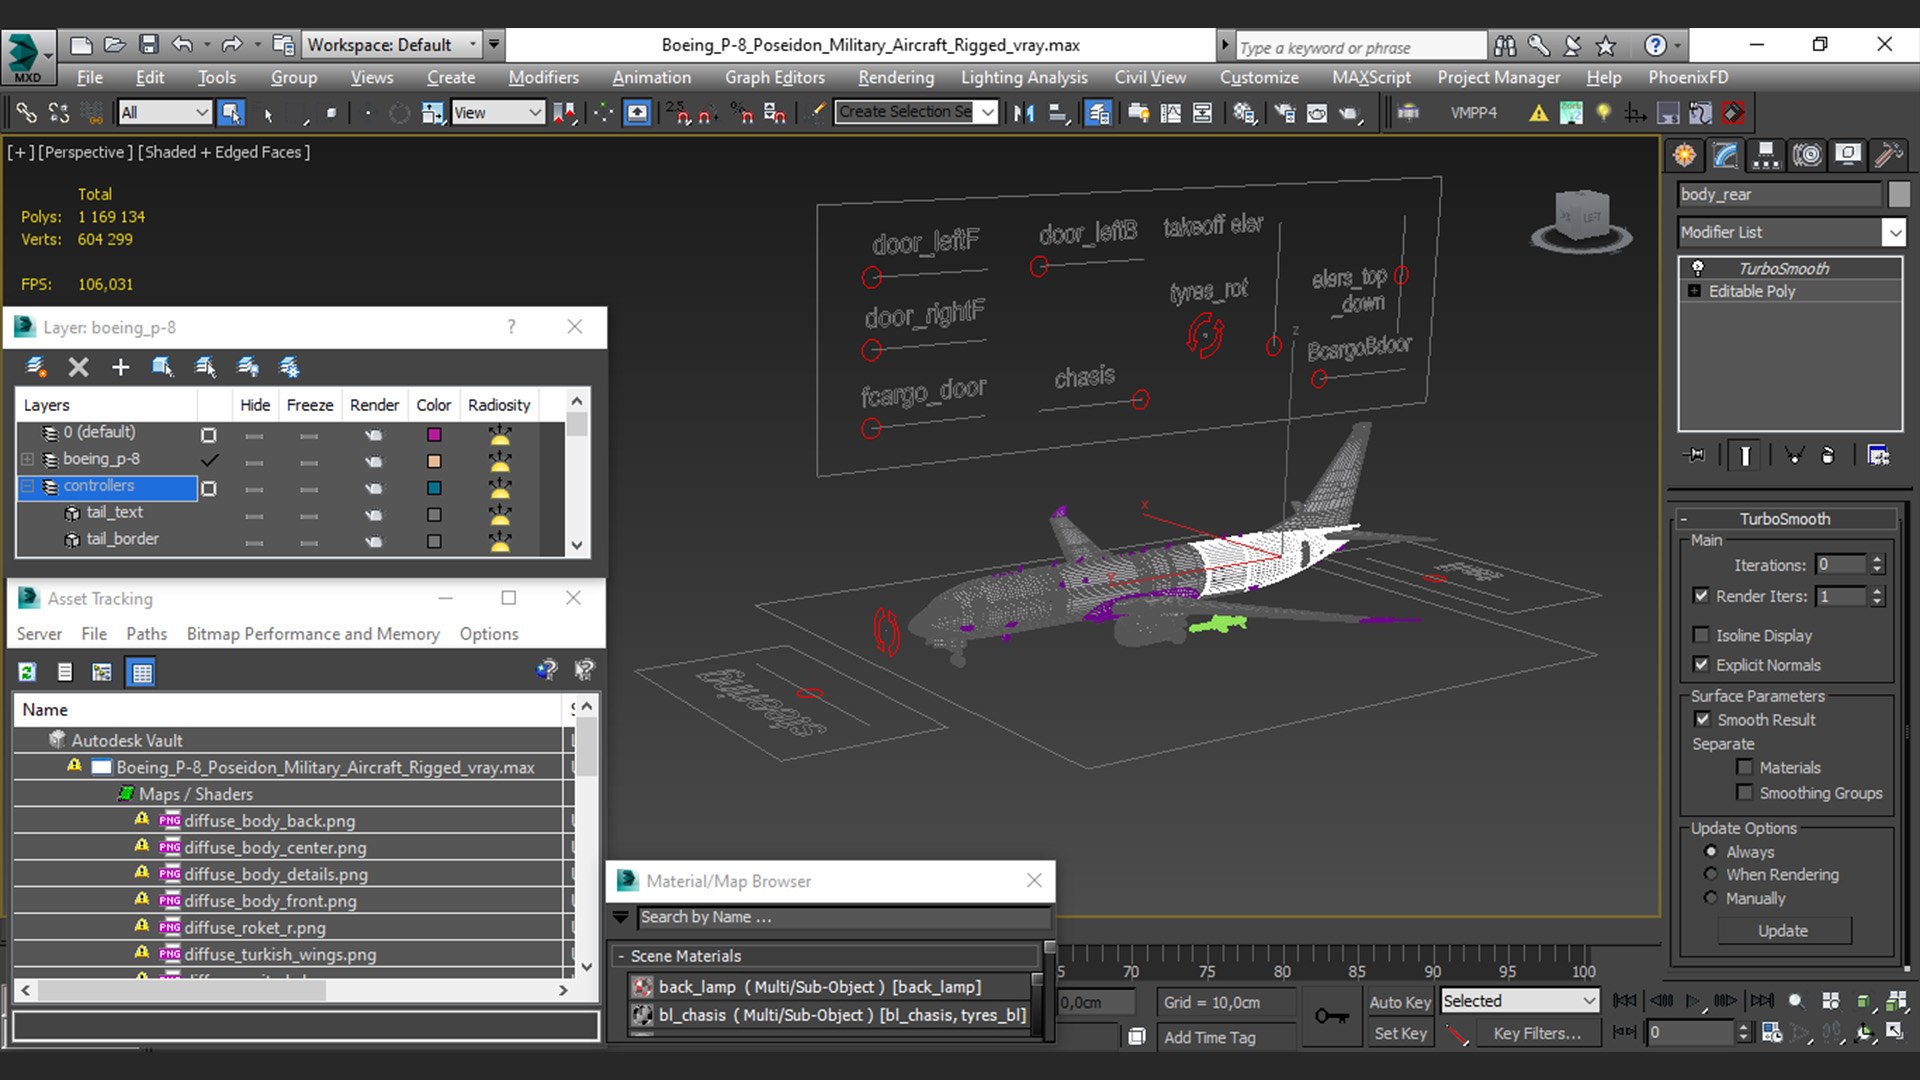Click the New Scene icon in quick access toolbar
The height and width of the screenshot is (1080, 1920).
click(81, 45)
